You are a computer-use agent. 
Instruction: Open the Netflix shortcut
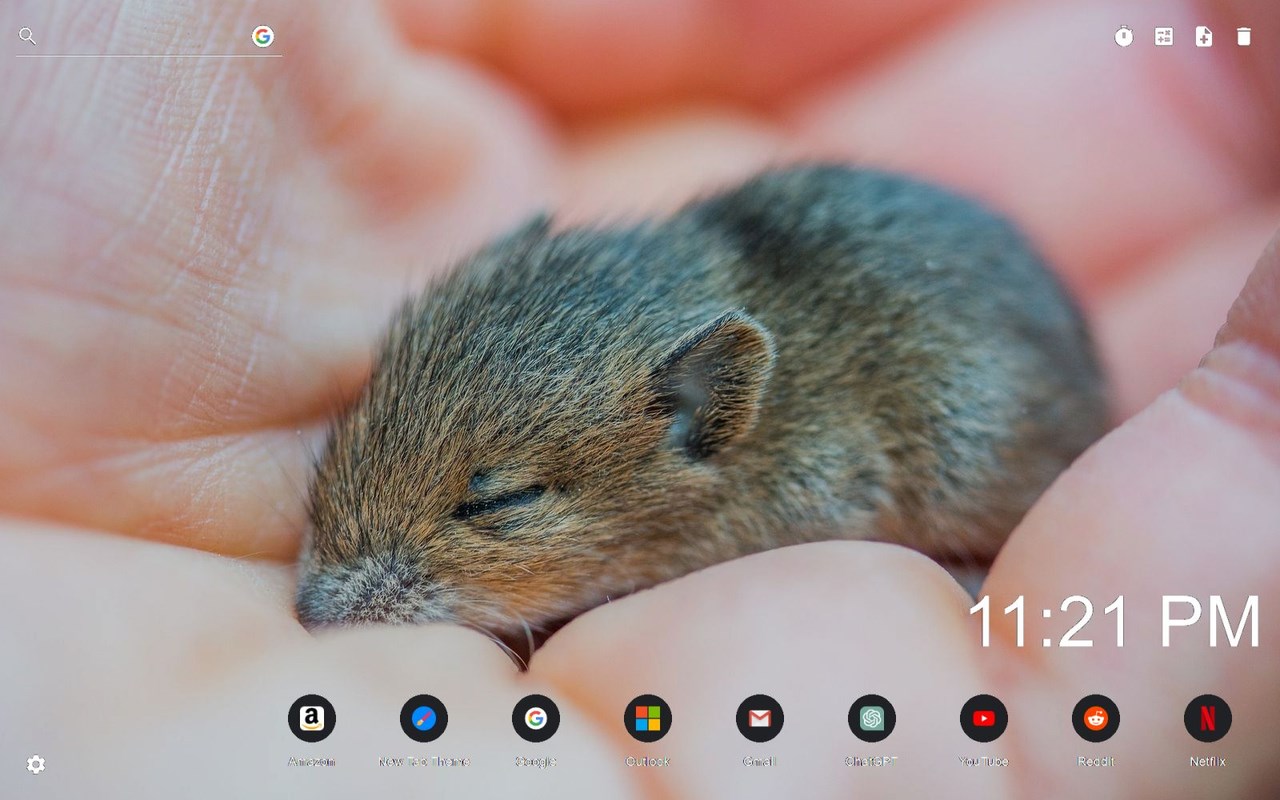point(1208,718)
